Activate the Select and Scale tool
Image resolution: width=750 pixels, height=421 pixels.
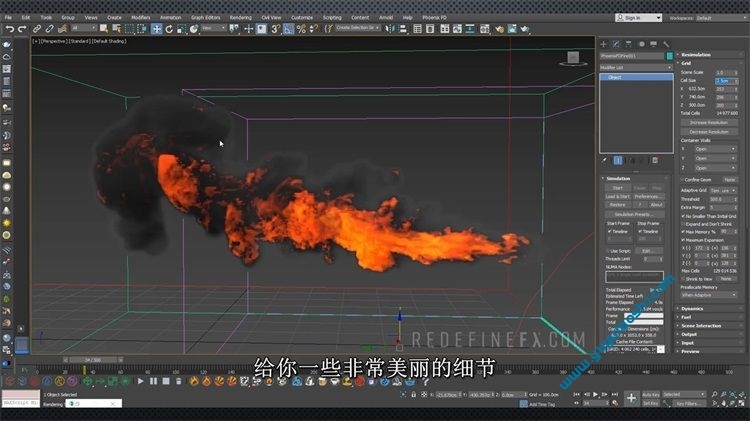coord(181,29)
